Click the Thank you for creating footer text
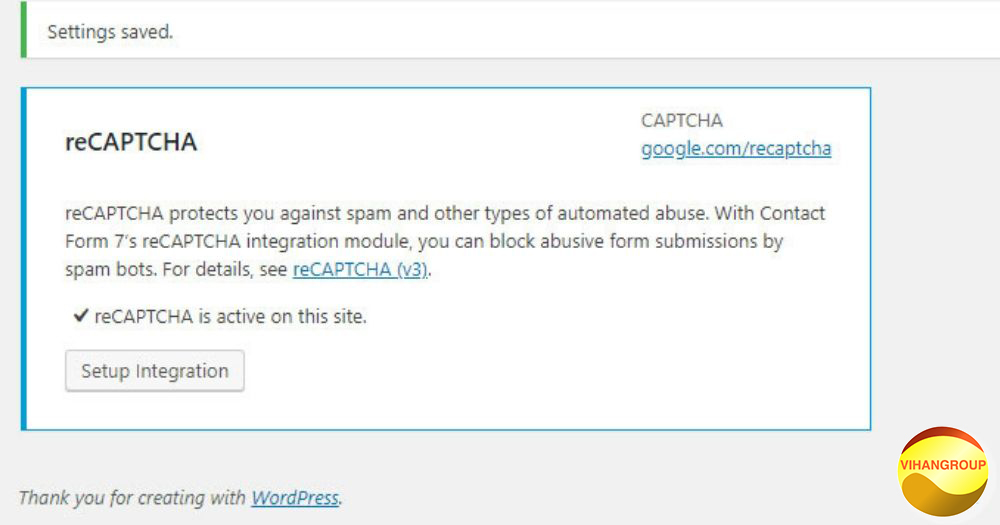The height and width of the screenshot is (525, 1000). (133, 497)
